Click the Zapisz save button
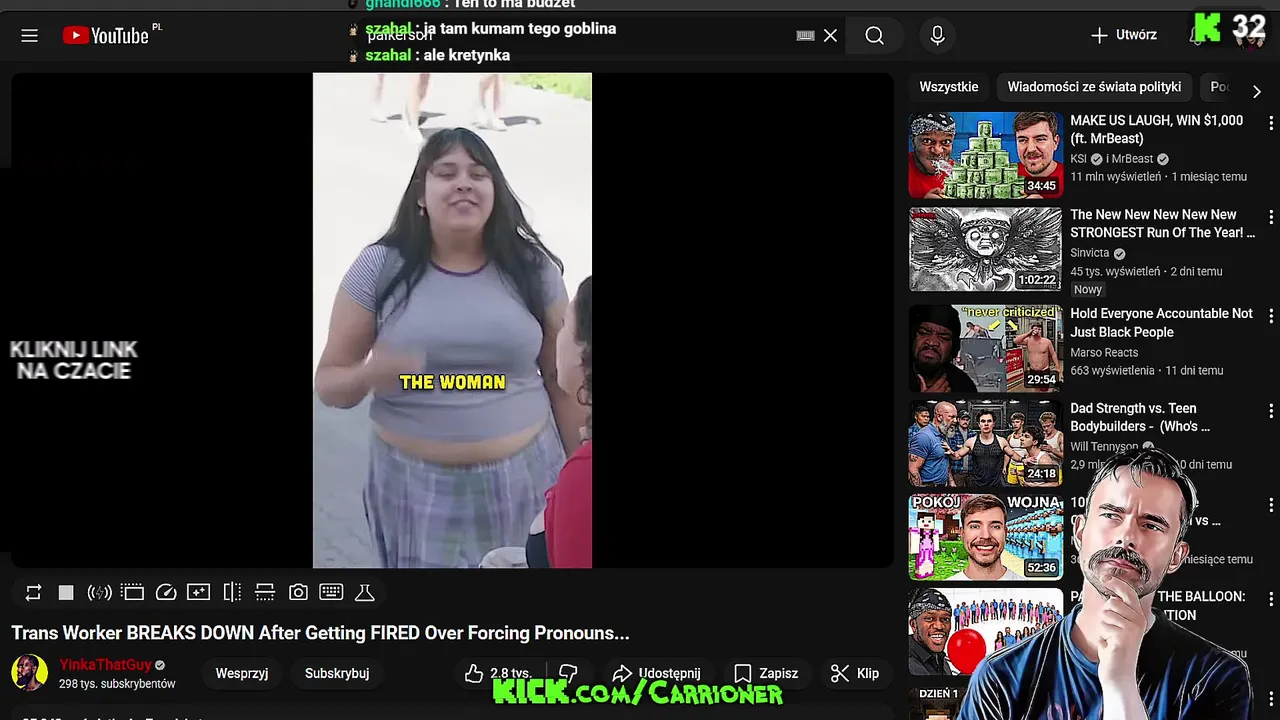 click(766, 673)
